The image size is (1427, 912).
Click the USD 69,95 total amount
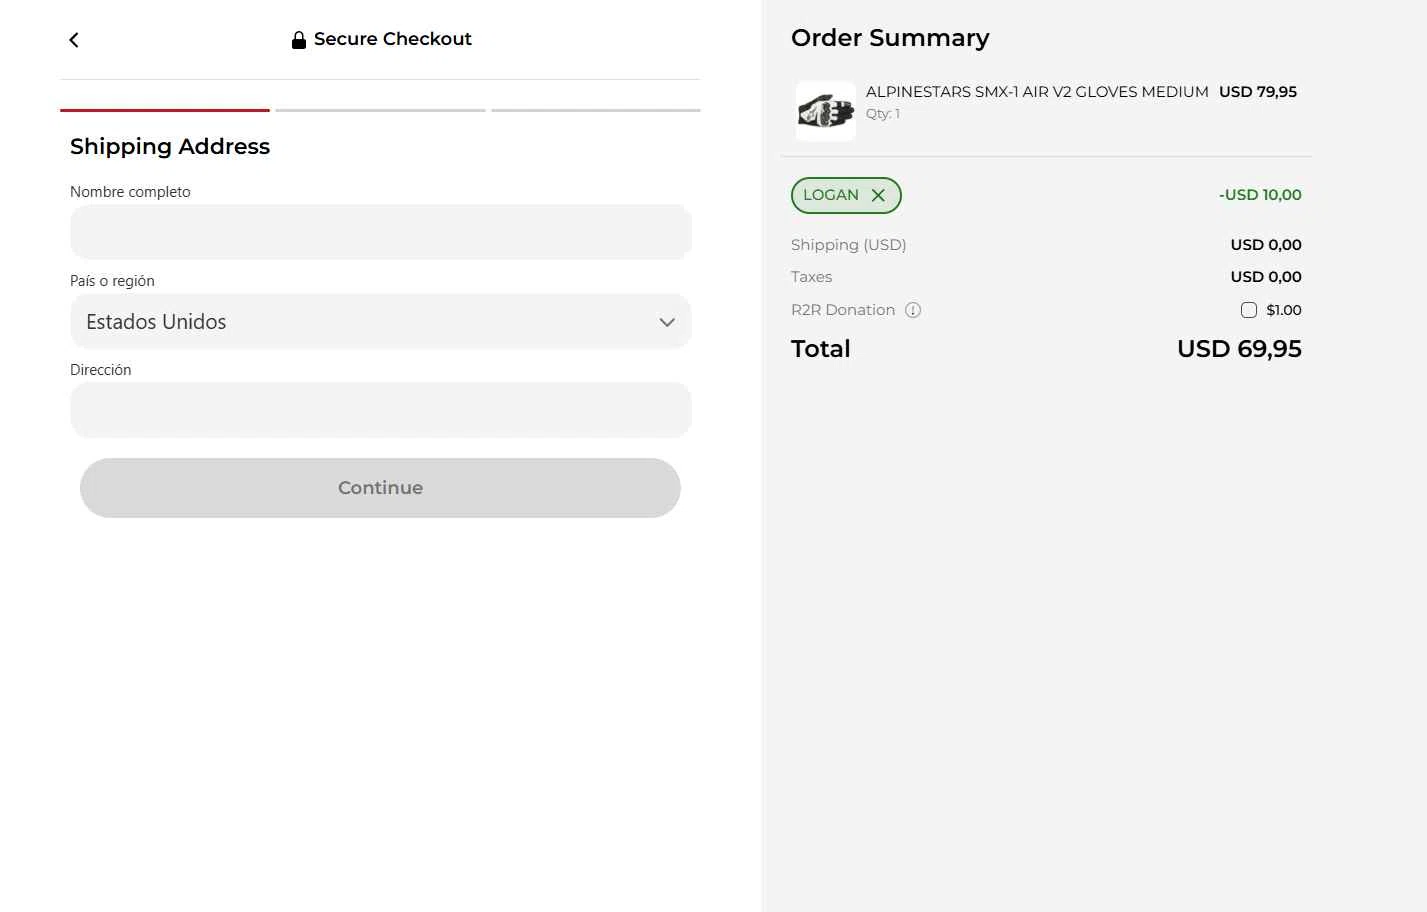coord(1239,349)
